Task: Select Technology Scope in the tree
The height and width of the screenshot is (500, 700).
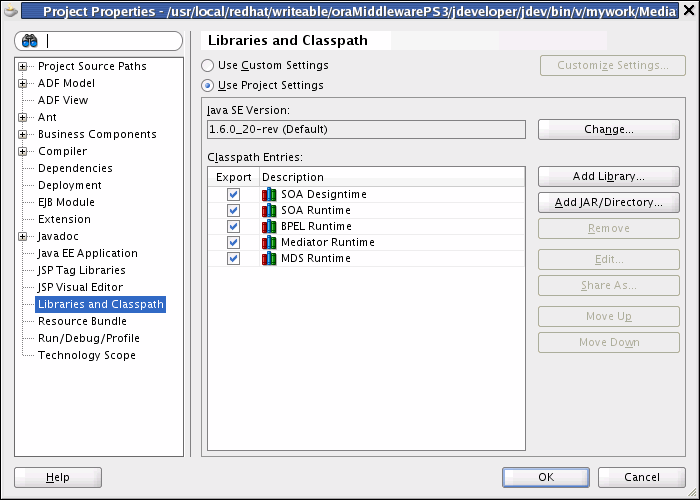Action: coord(86,355)
